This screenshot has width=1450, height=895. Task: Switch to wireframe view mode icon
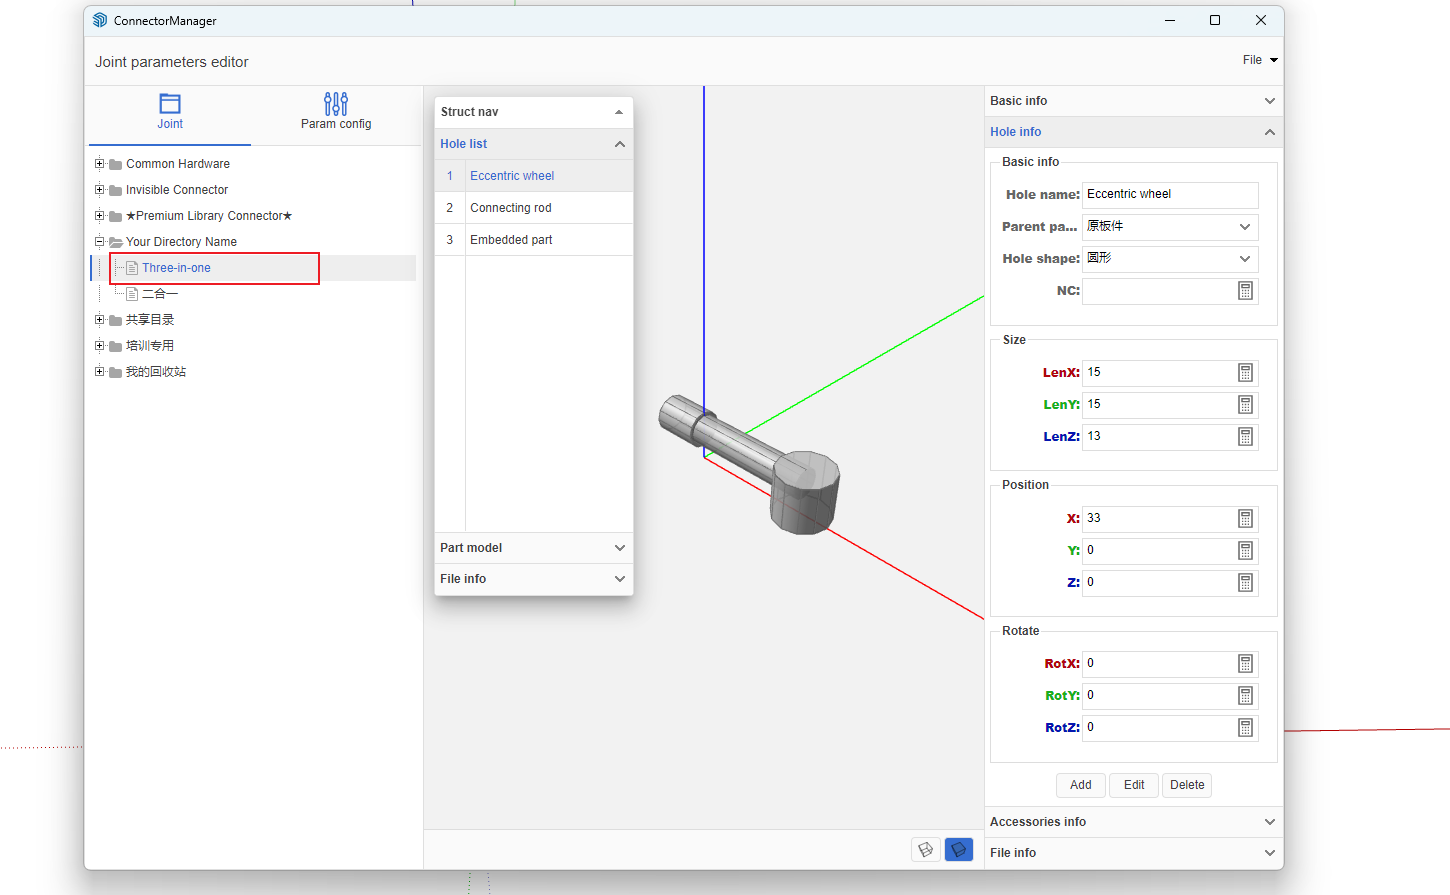926,849
